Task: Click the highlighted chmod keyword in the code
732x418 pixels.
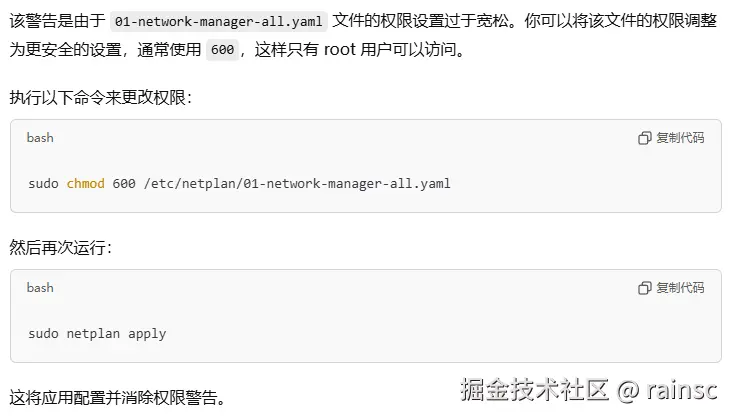Action: 85,183
